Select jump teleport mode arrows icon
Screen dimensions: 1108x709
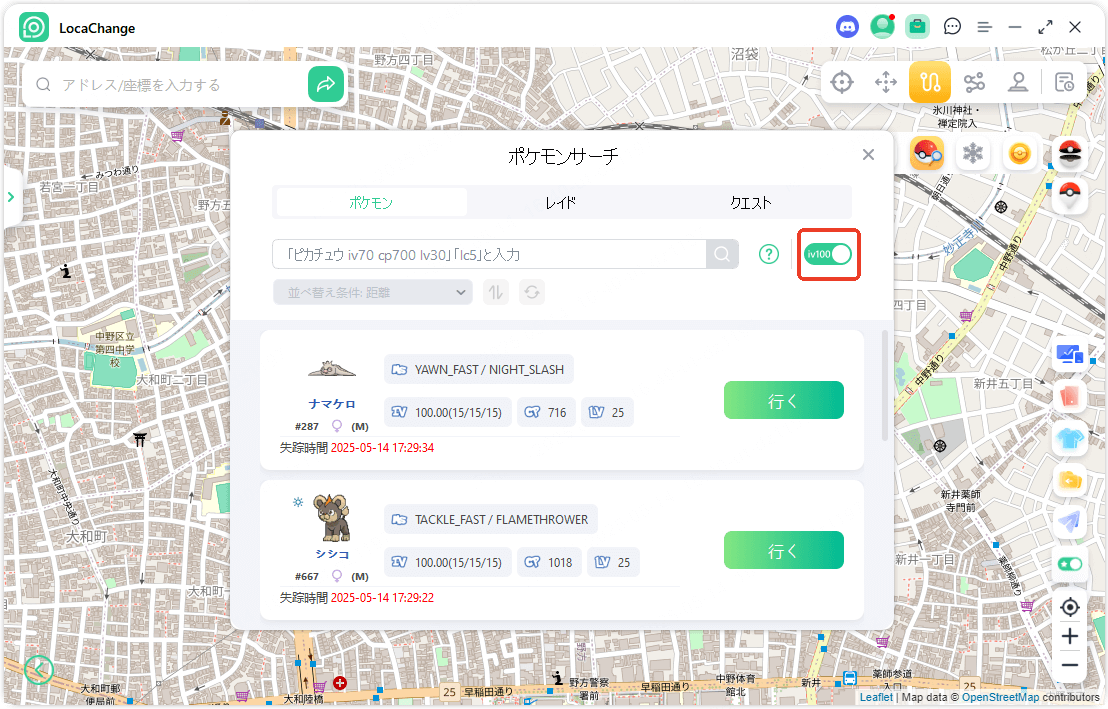[x=885, y=82]
